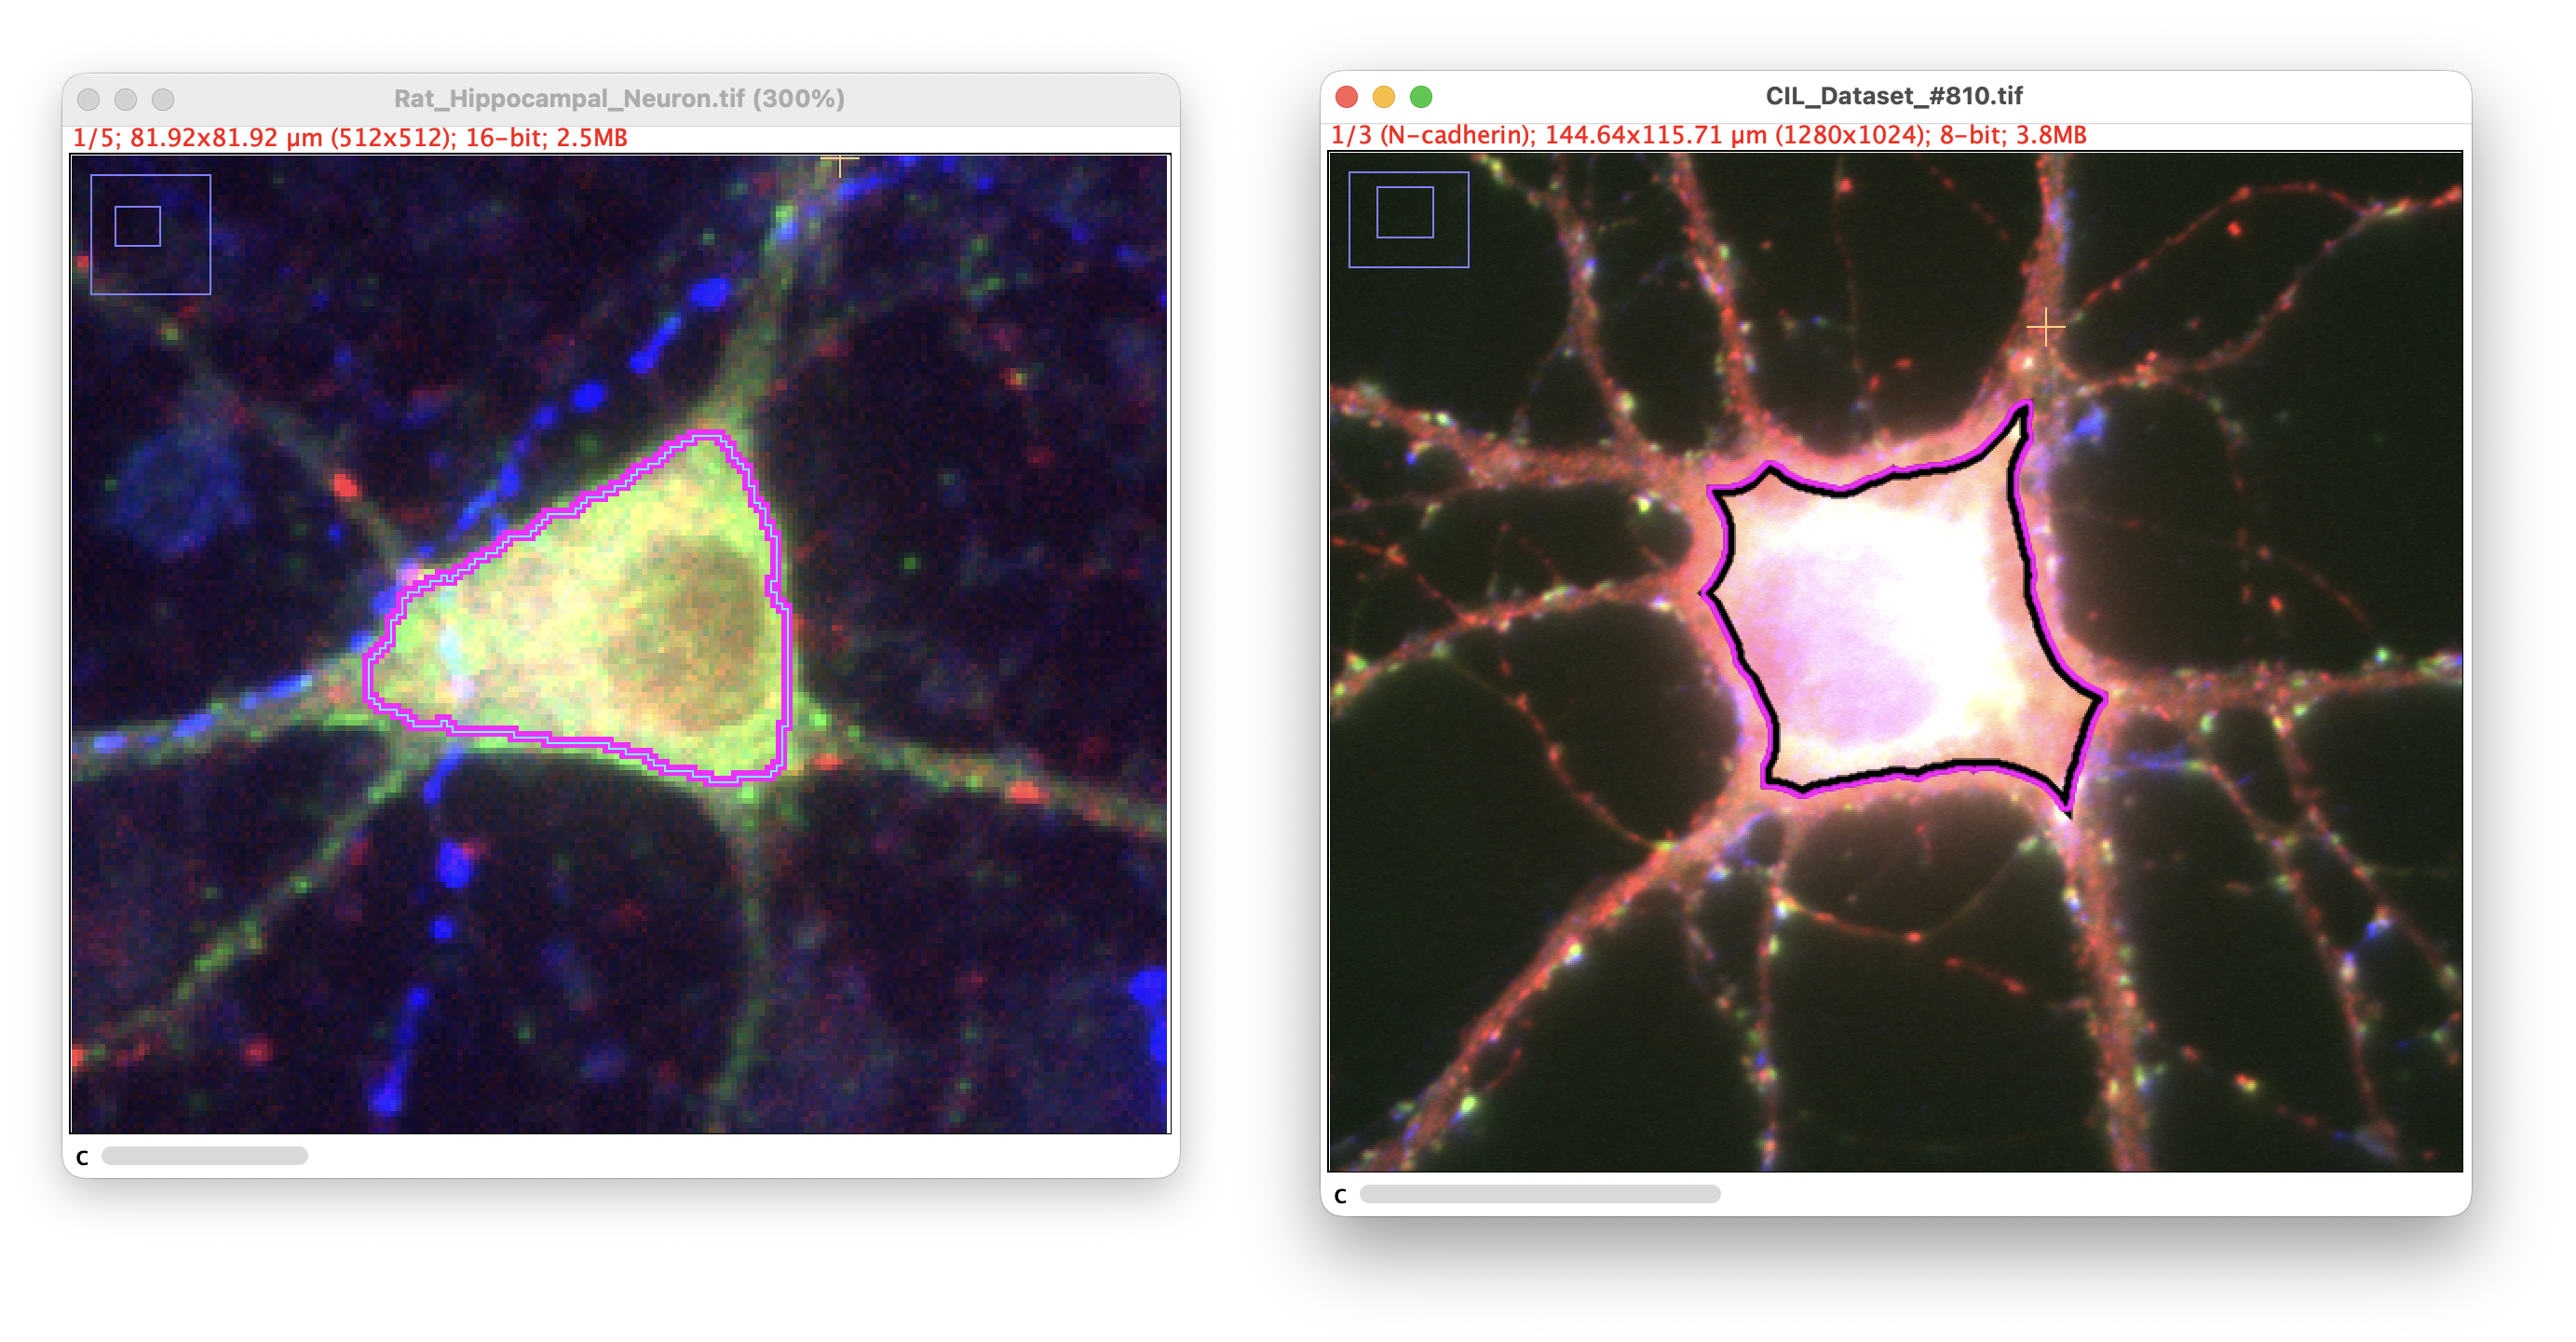This screenshot has height=1342, width=2576.
Task: Click first gray button on Rat_Hippocampal_Neuron window
Action: pyautogui.click(x=88, y=99)
